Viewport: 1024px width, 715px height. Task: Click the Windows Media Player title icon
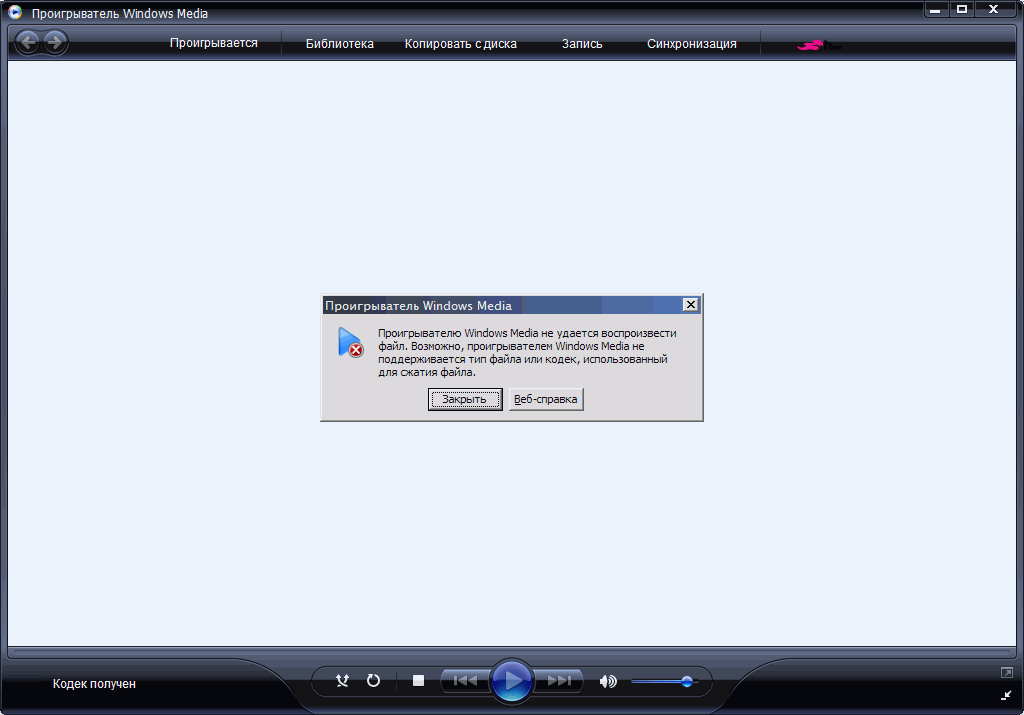tap(15, 12)
